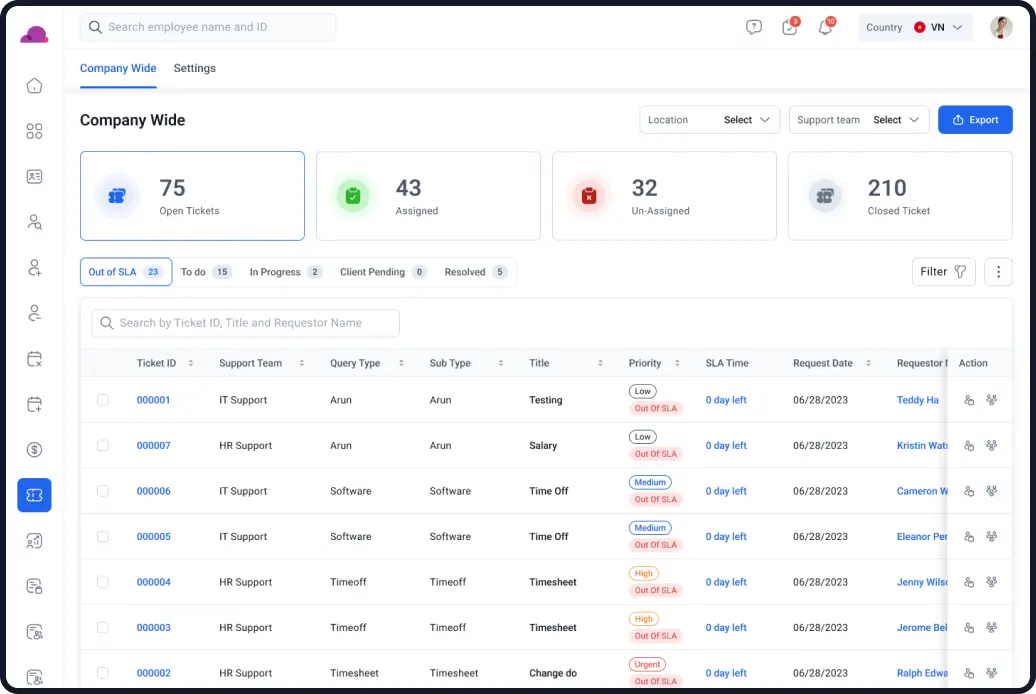Viewport: 1036px width, 694px height.
Task: Click the team-assign icon for ticket 000006
Action: (x=992, y=491)
